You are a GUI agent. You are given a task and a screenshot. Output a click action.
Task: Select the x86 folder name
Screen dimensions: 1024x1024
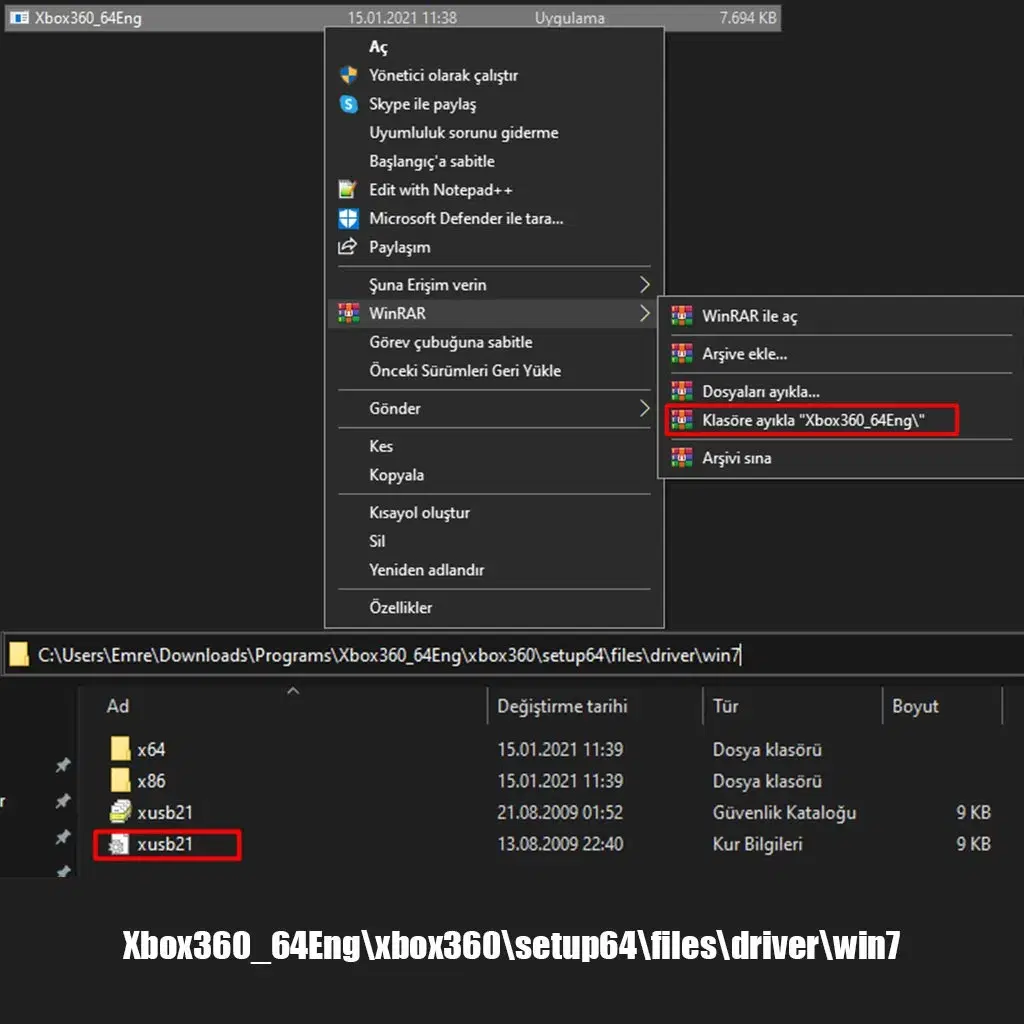click(151, 781)
